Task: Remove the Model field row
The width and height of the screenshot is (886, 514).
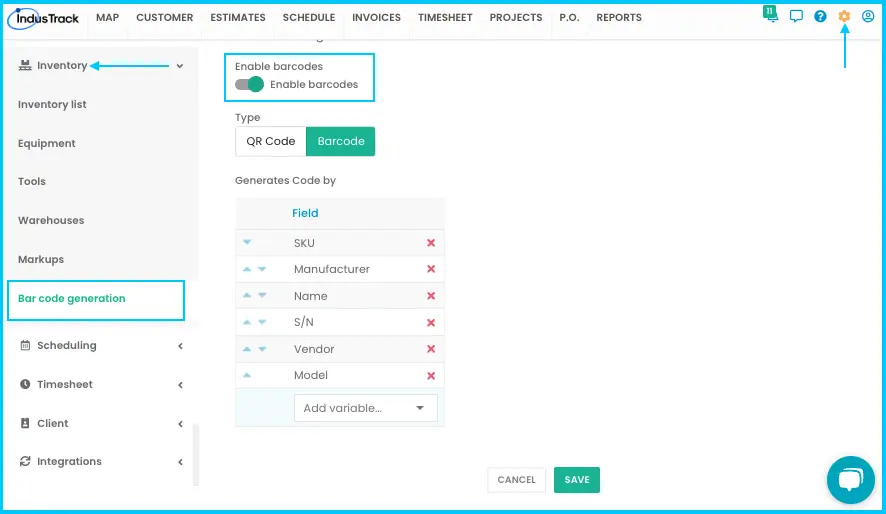Action: click(431, 376)
